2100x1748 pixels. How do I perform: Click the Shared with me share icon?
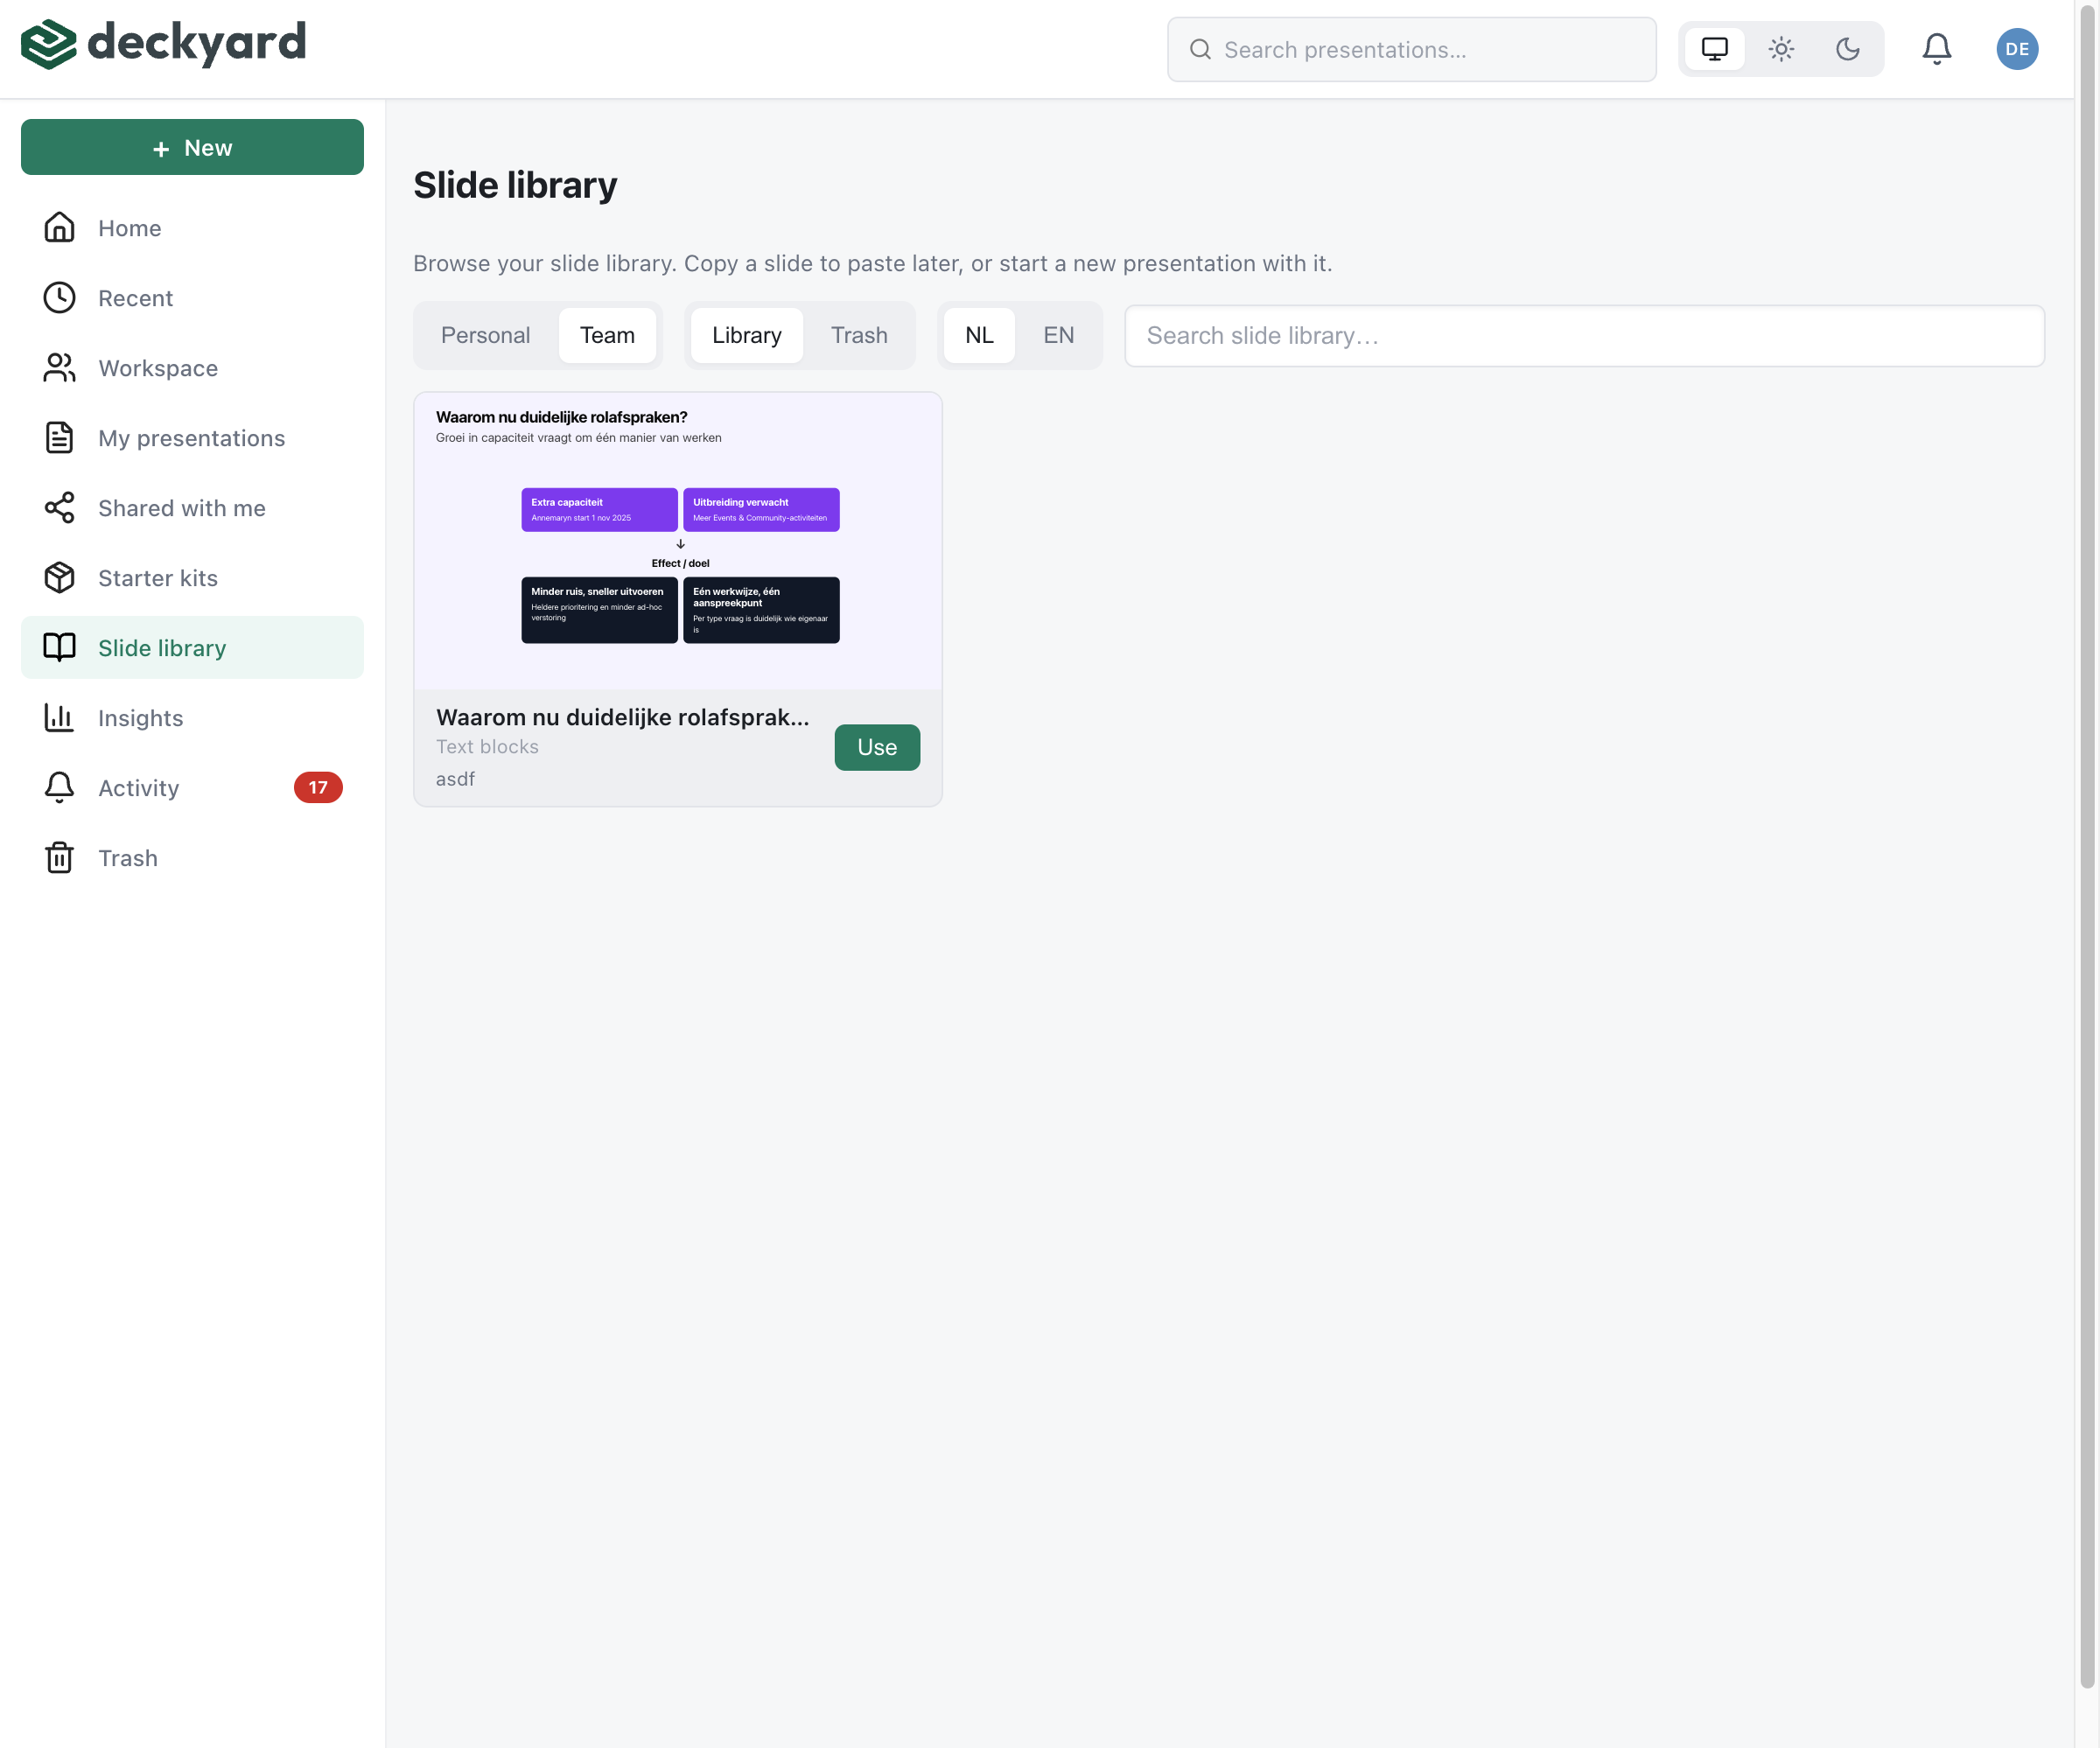[x=60, y=508]
